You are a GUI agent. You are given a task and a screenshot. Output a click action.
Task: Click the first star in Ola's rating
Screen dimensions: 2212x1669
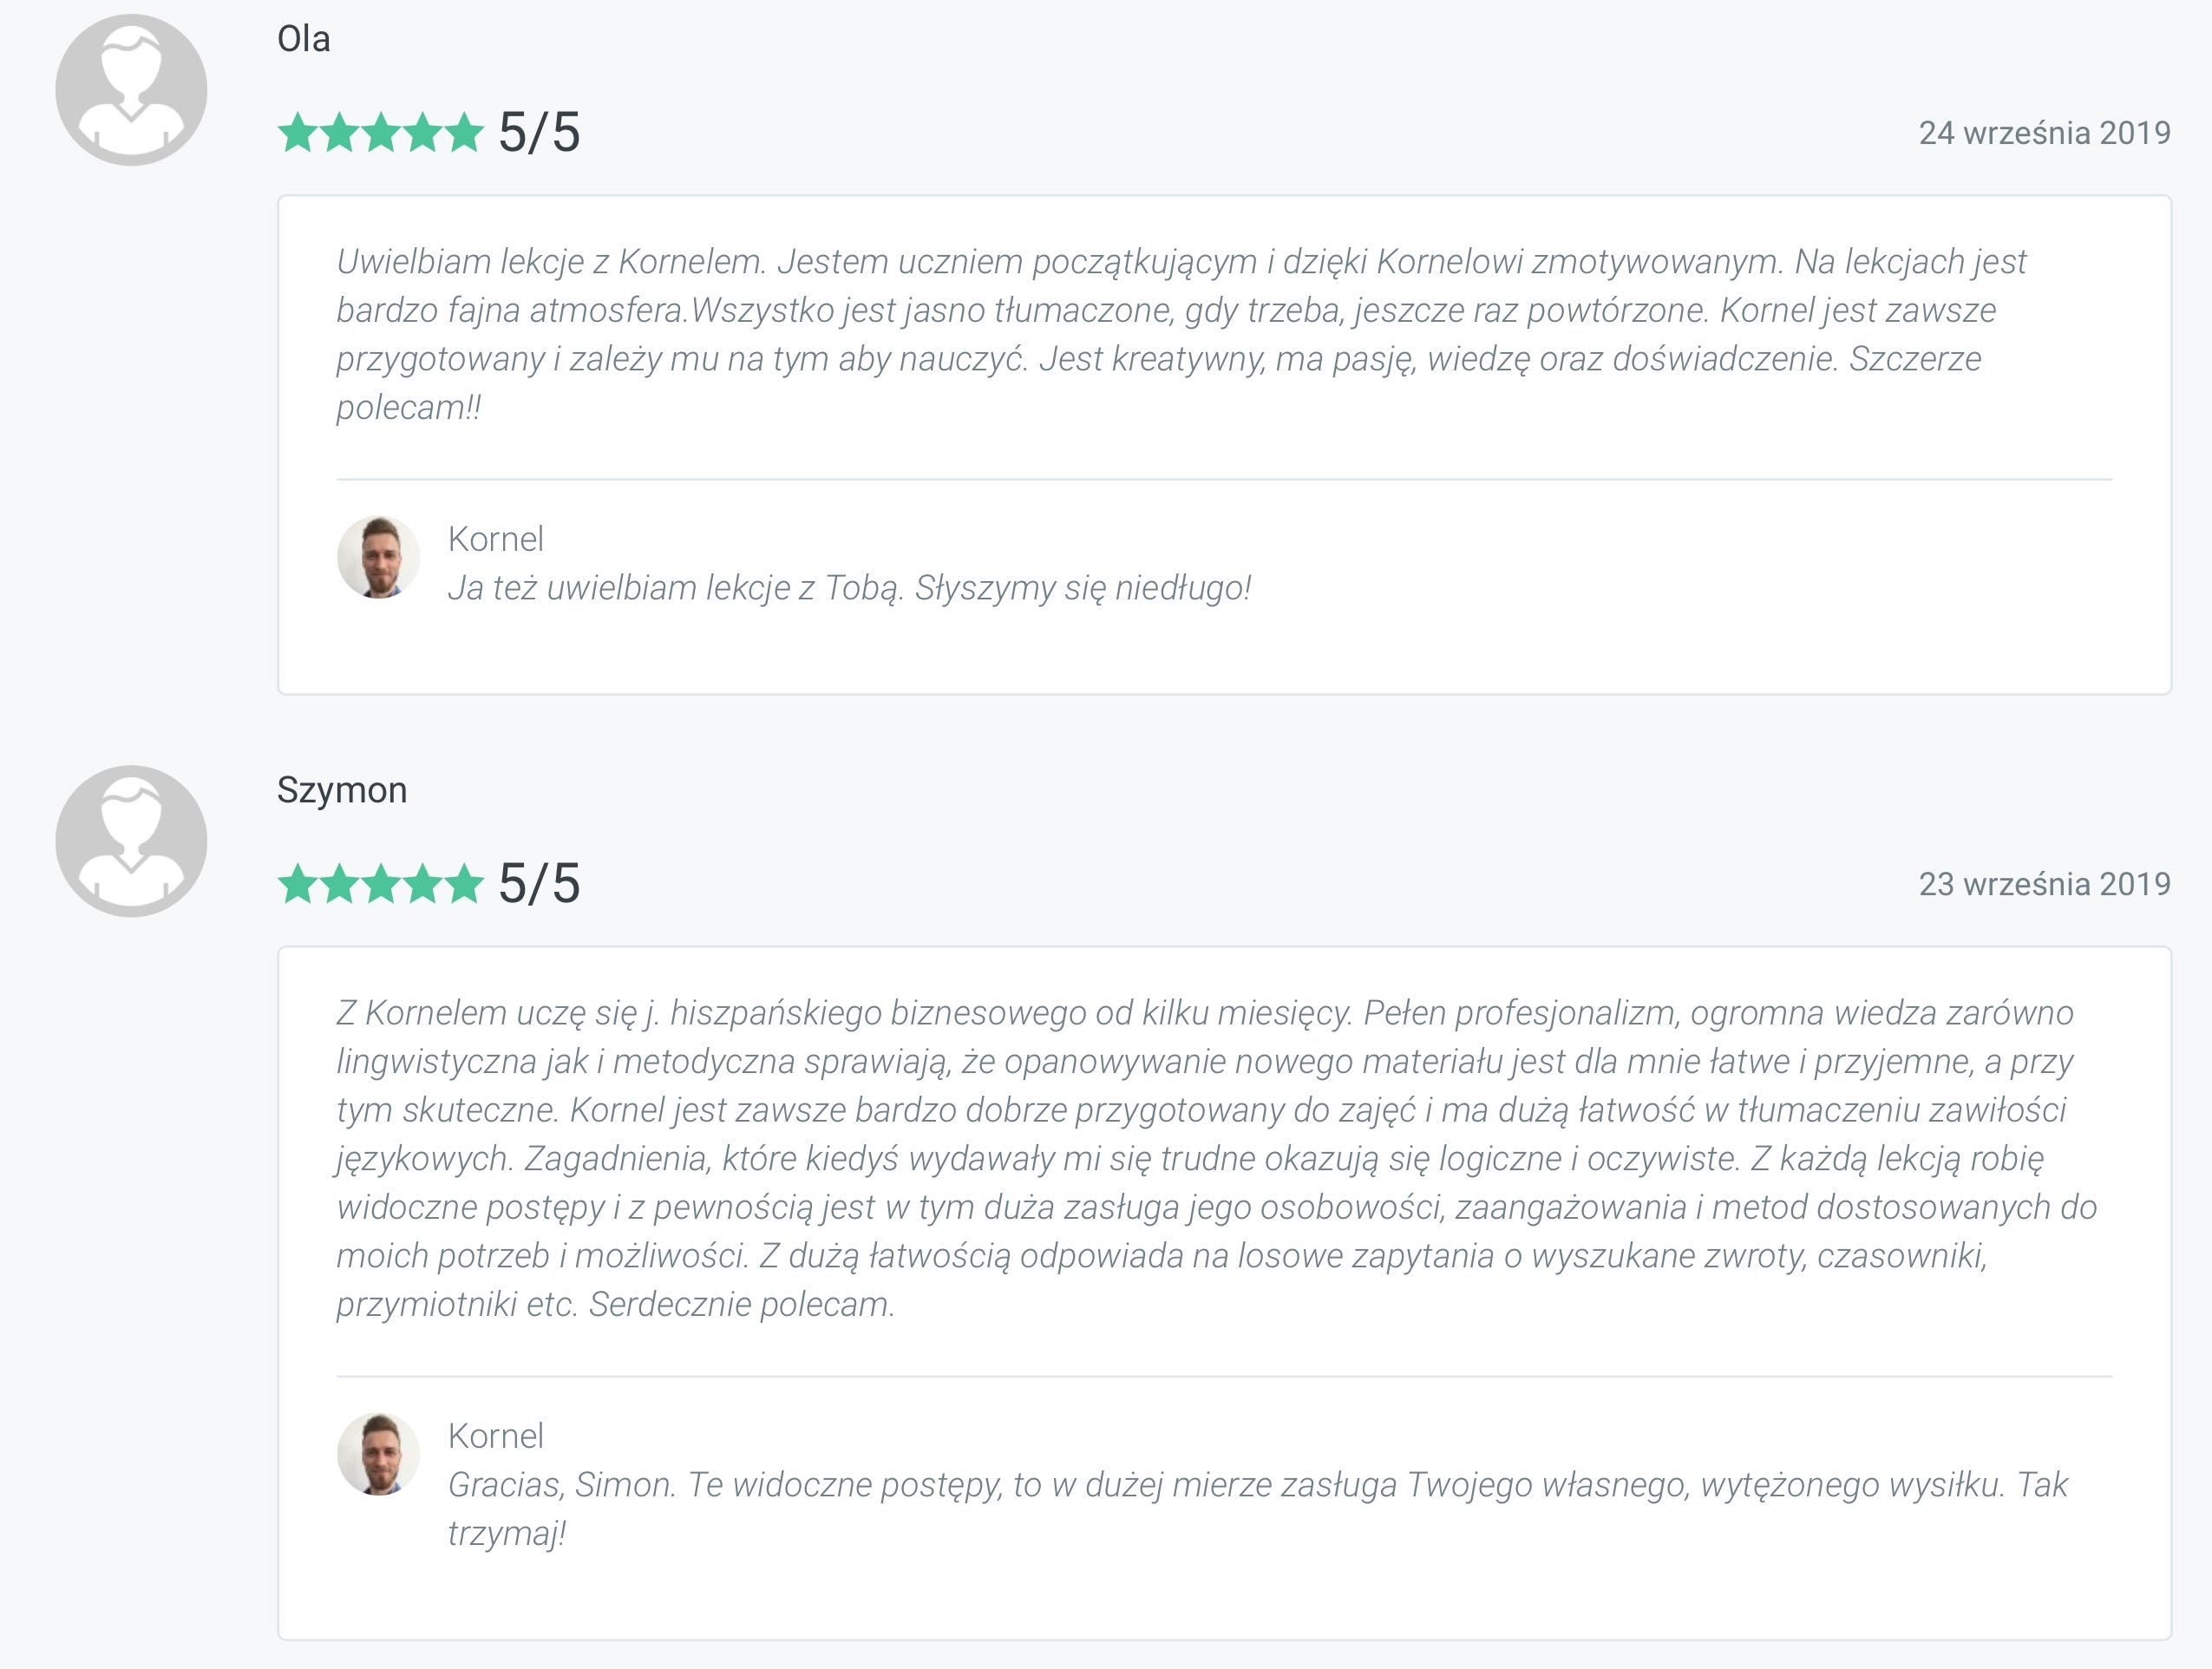pyautogui.click(x=297, y=132)
